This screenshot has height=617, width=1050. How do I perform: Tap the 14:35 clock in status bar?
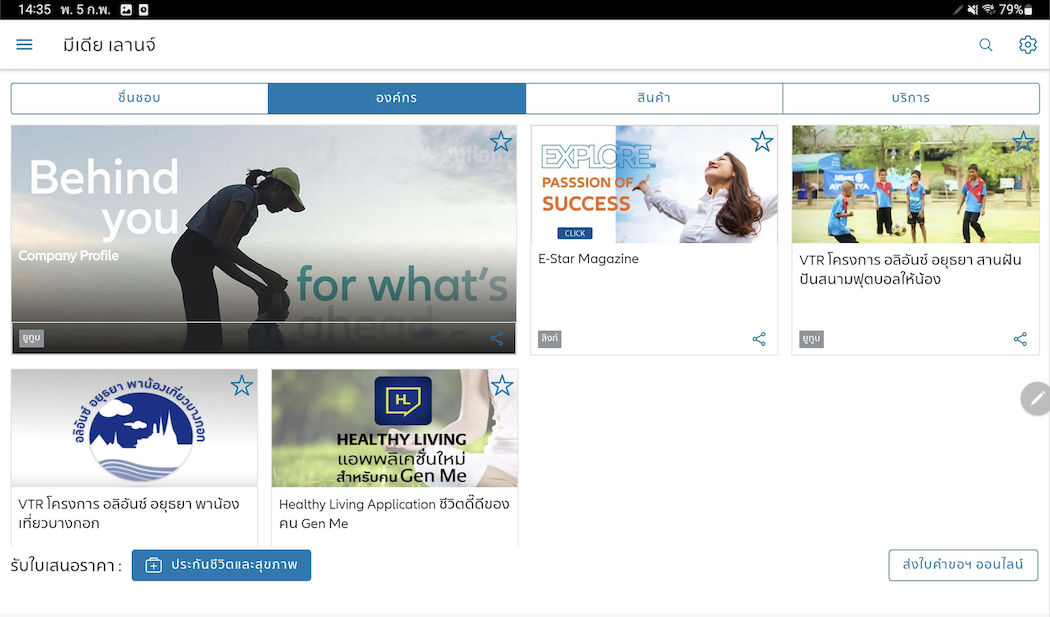point(34,9)
